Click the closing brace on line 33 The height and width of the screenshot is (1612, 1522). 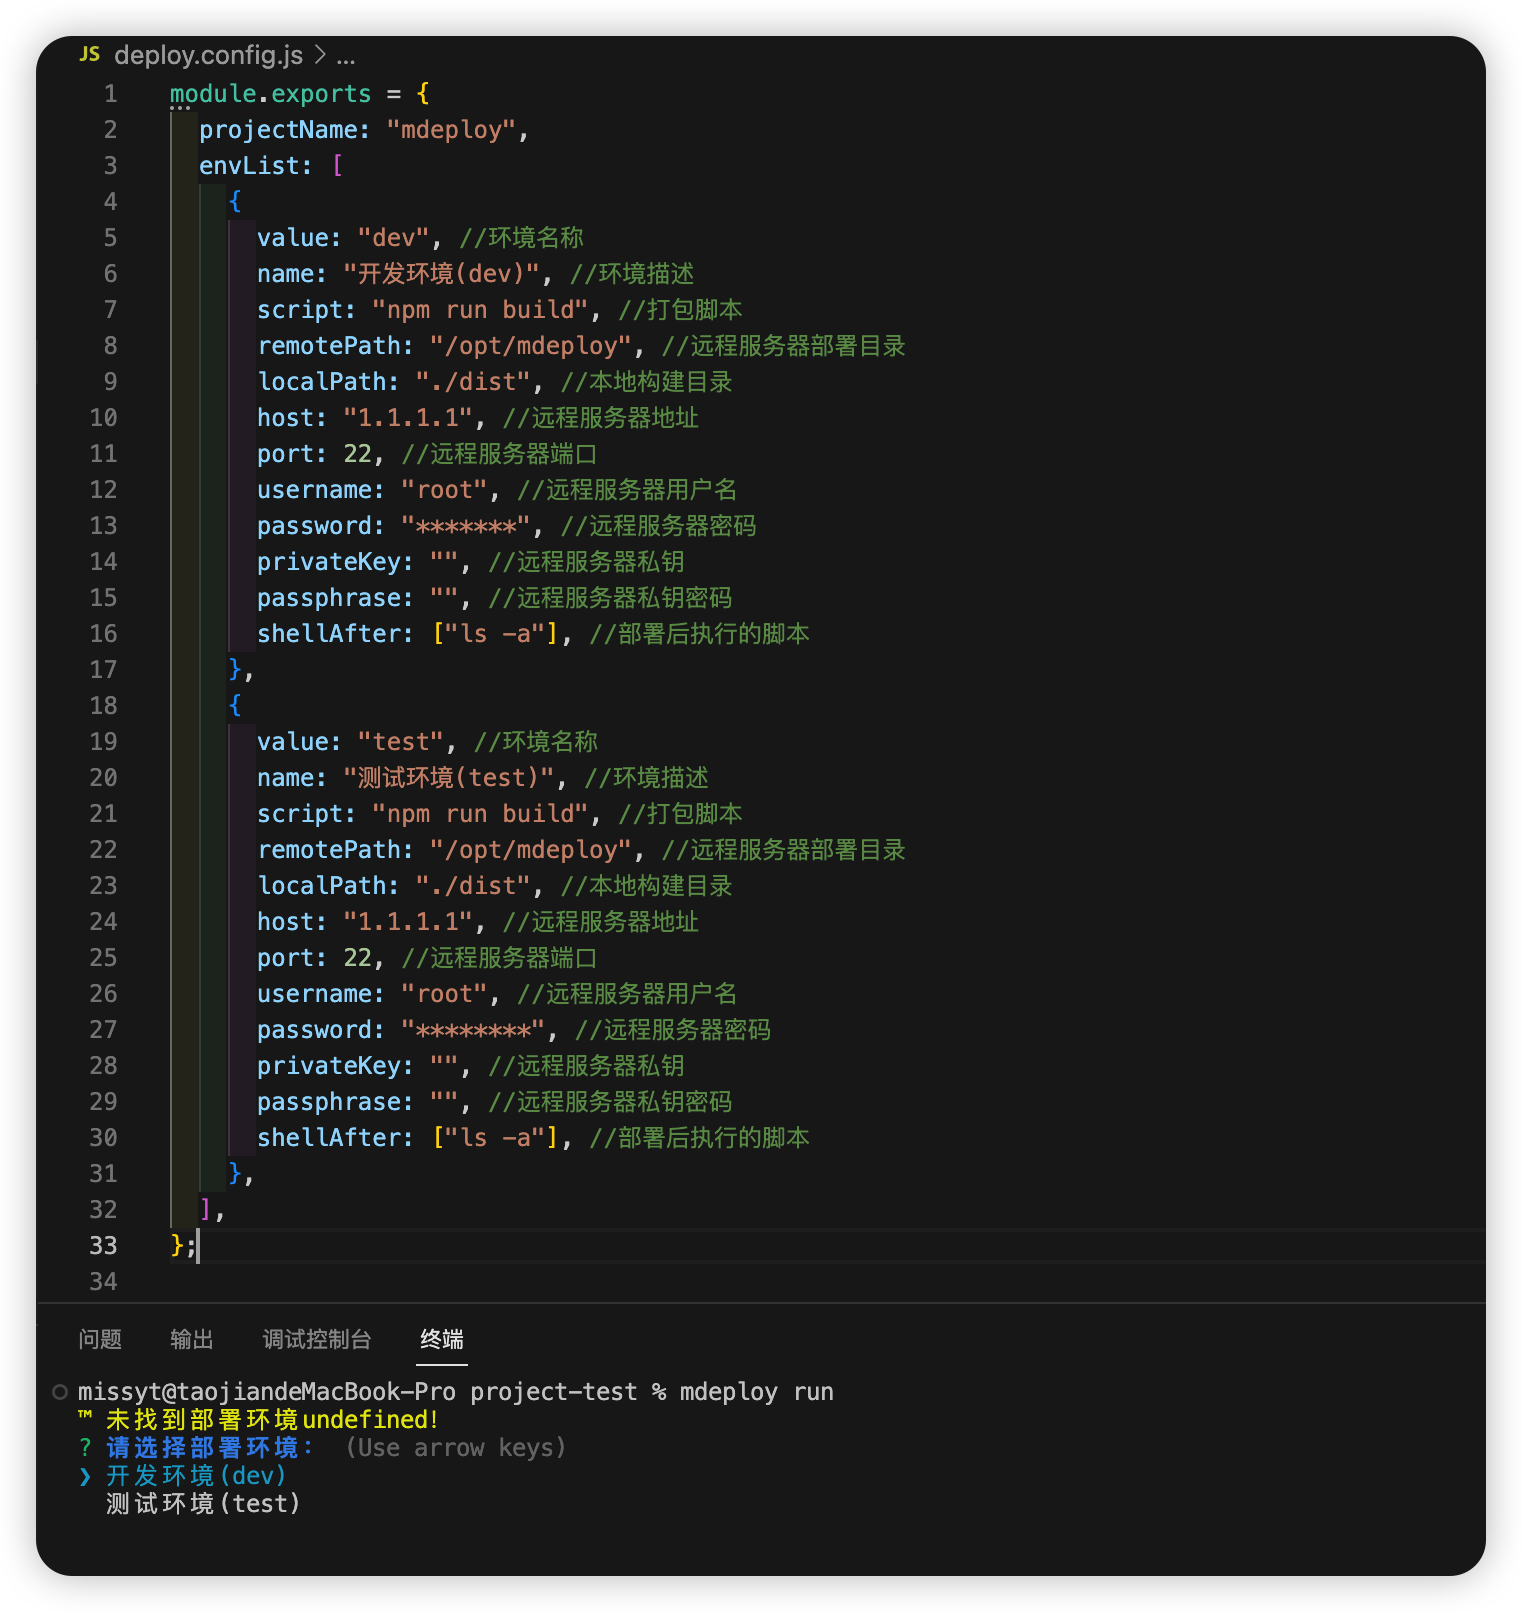coord(177,1246)
